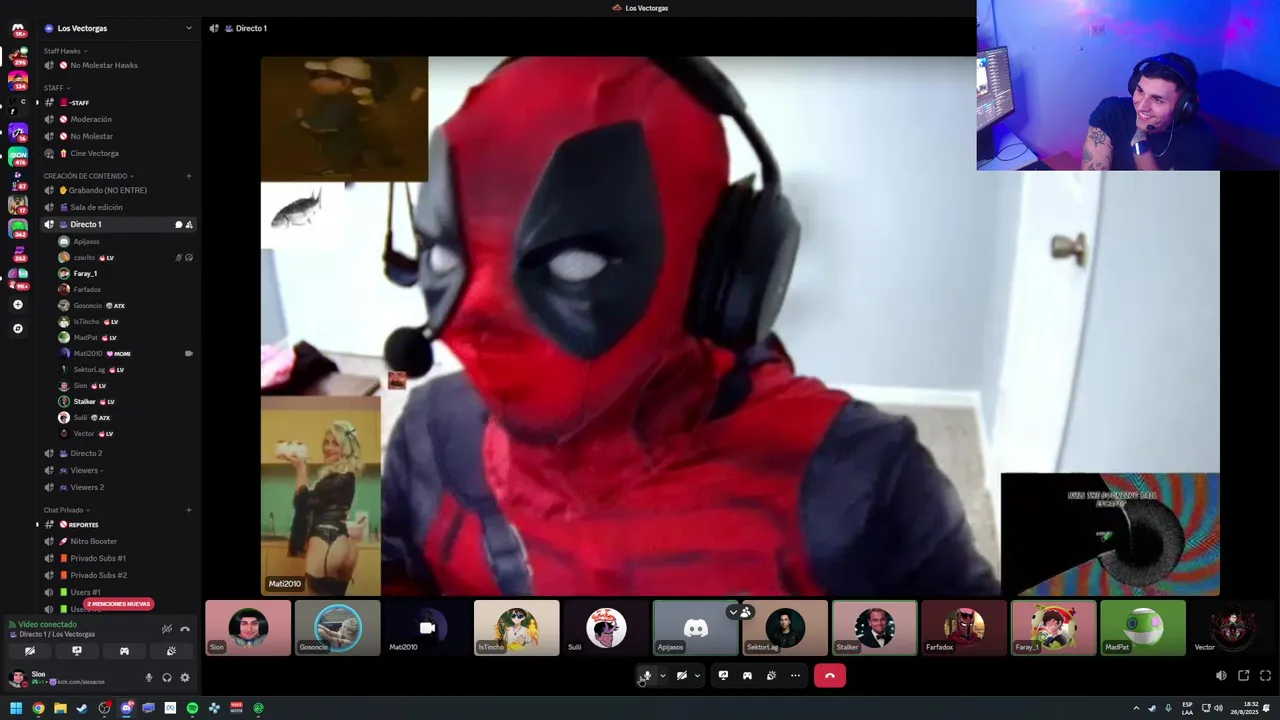Open User Settings gear icon

pyautogui.click(x=185, y=678)
